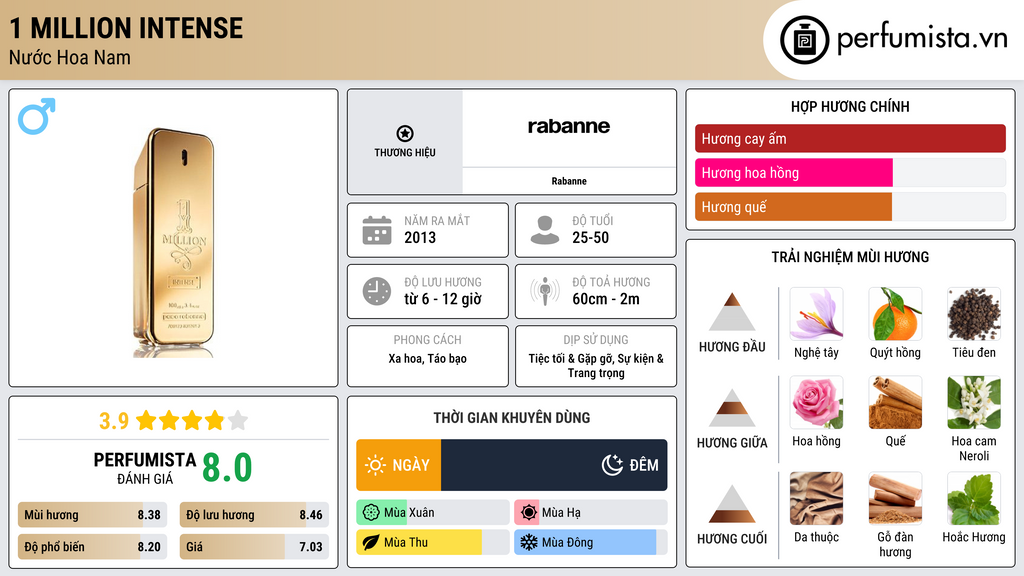Open the Rabanne brand name link

[569, 181]
